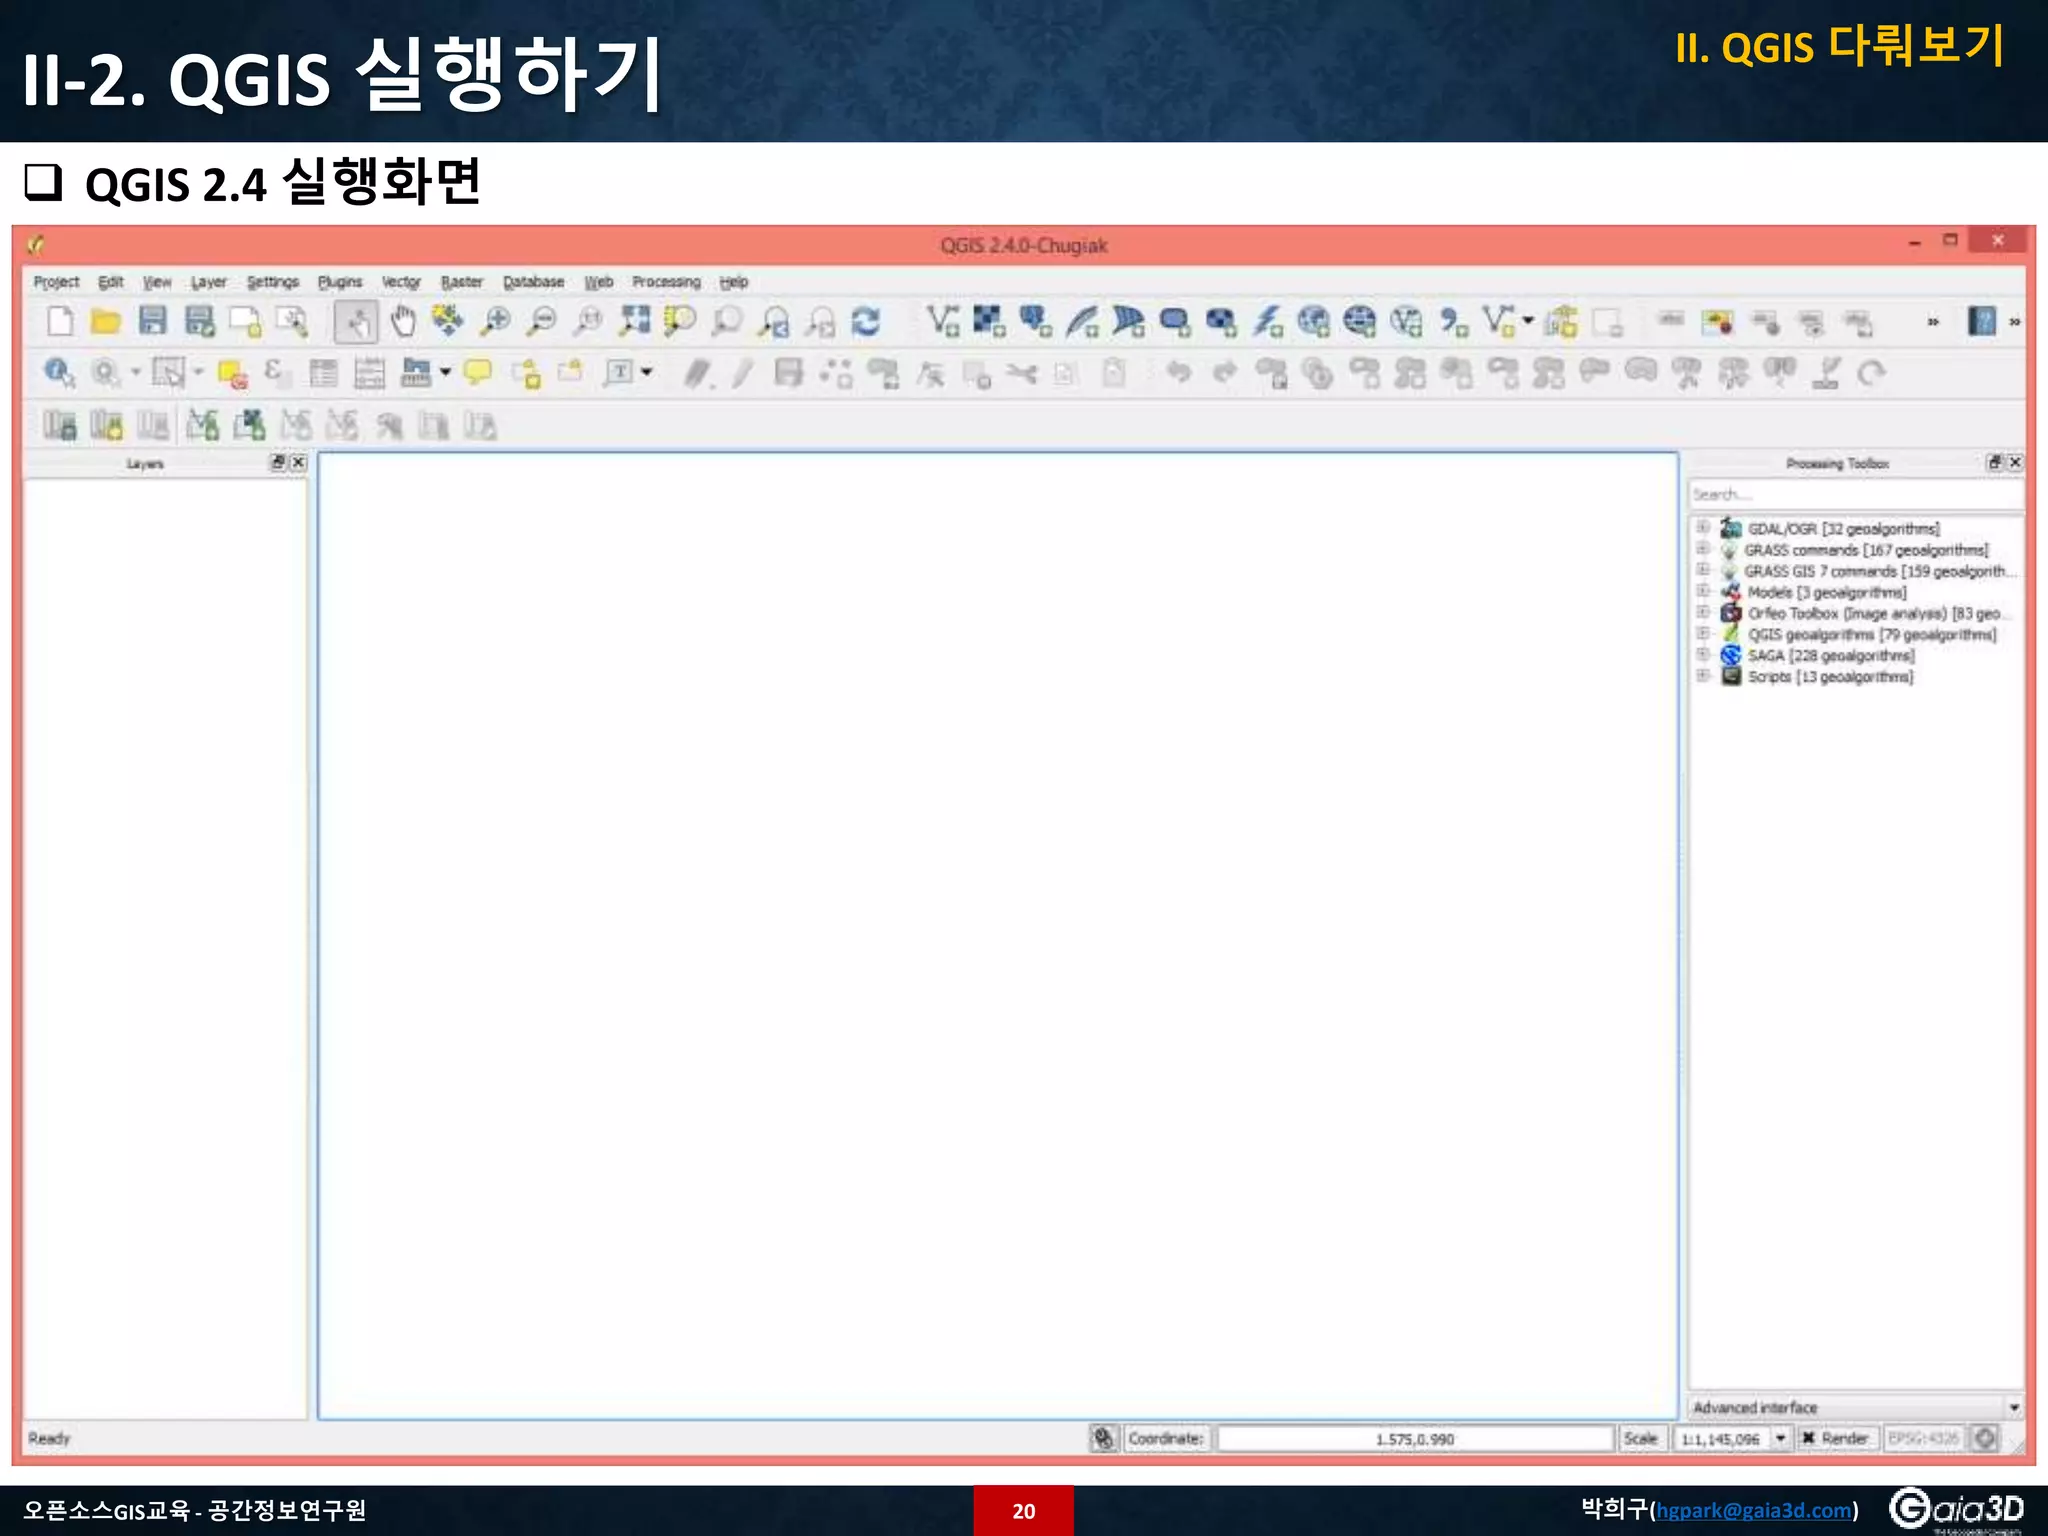This screenshot has width=2048, height=1536.
Task: Toggle editing with the pencil icon
Action: pyautogui.click(x=742, y=374)
